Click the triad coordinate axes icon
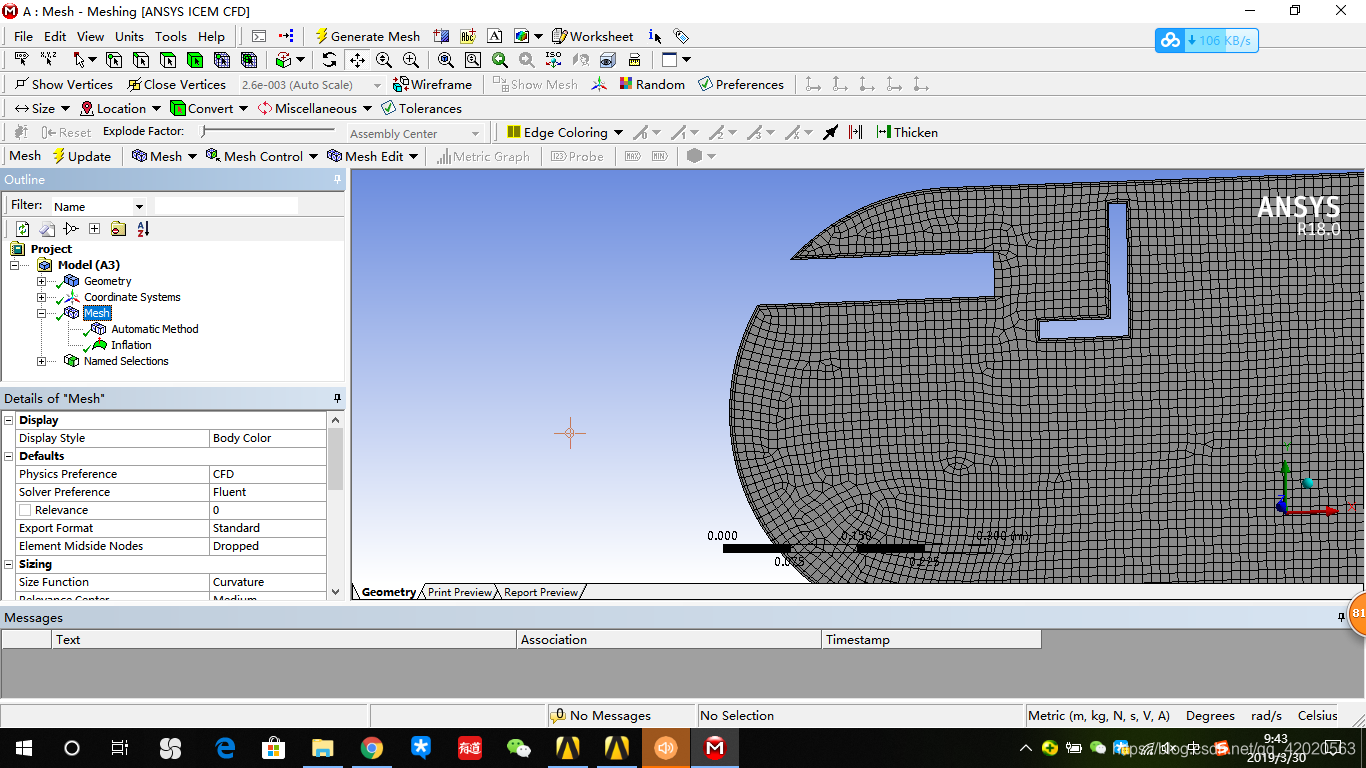The width and height of the screenshot is (1366, 768). point(599,84)
